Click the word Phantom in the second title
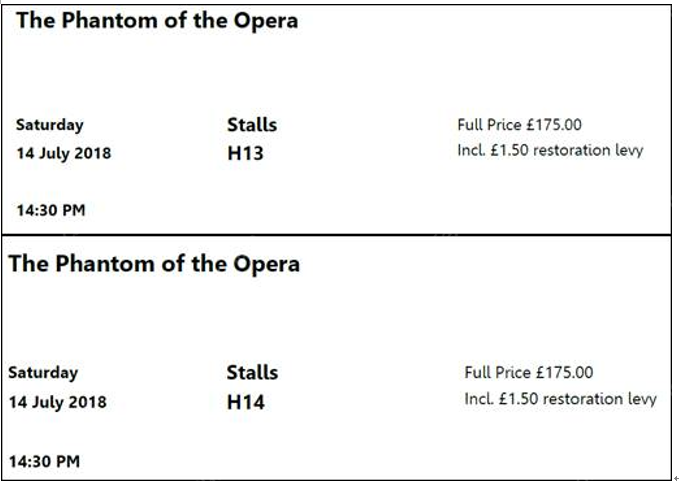Image resolution: width=679 pixels, height=486 pixels. (105, 263)
